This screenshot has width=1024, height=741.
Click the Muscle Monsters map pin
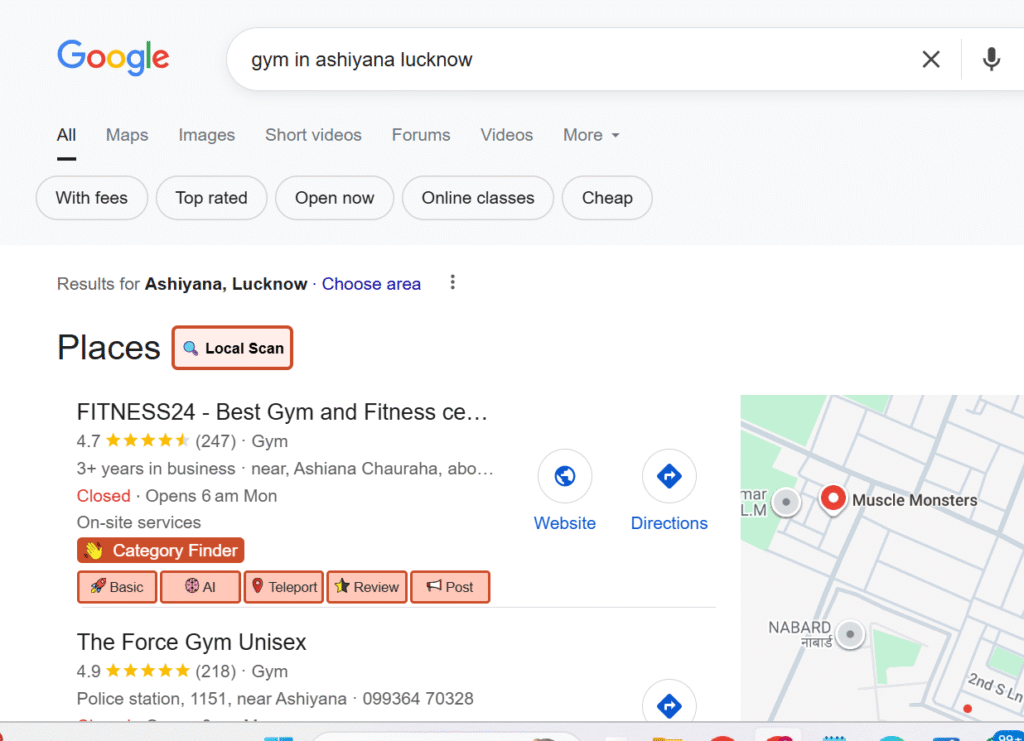click(x=832, y=499)
